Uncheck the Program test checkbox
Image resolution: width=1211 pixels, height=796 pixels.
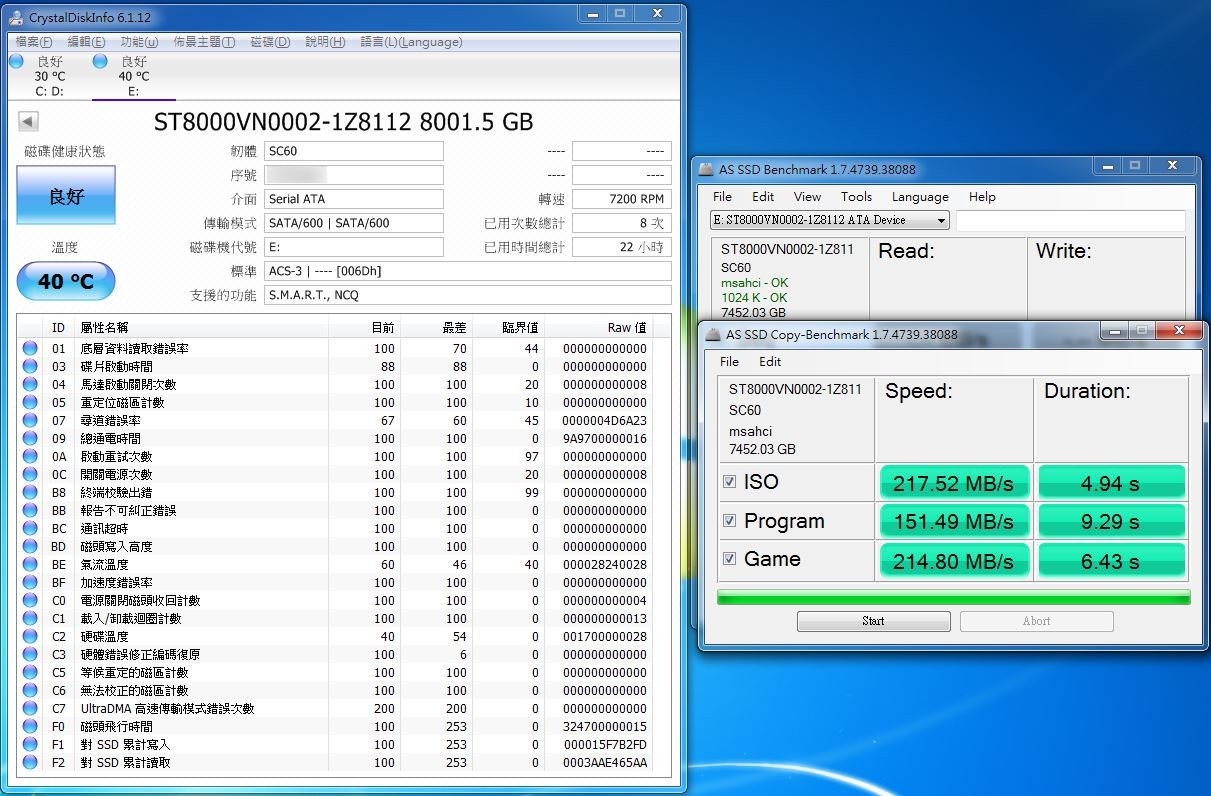pyautogui.click(x=730, y=520)
